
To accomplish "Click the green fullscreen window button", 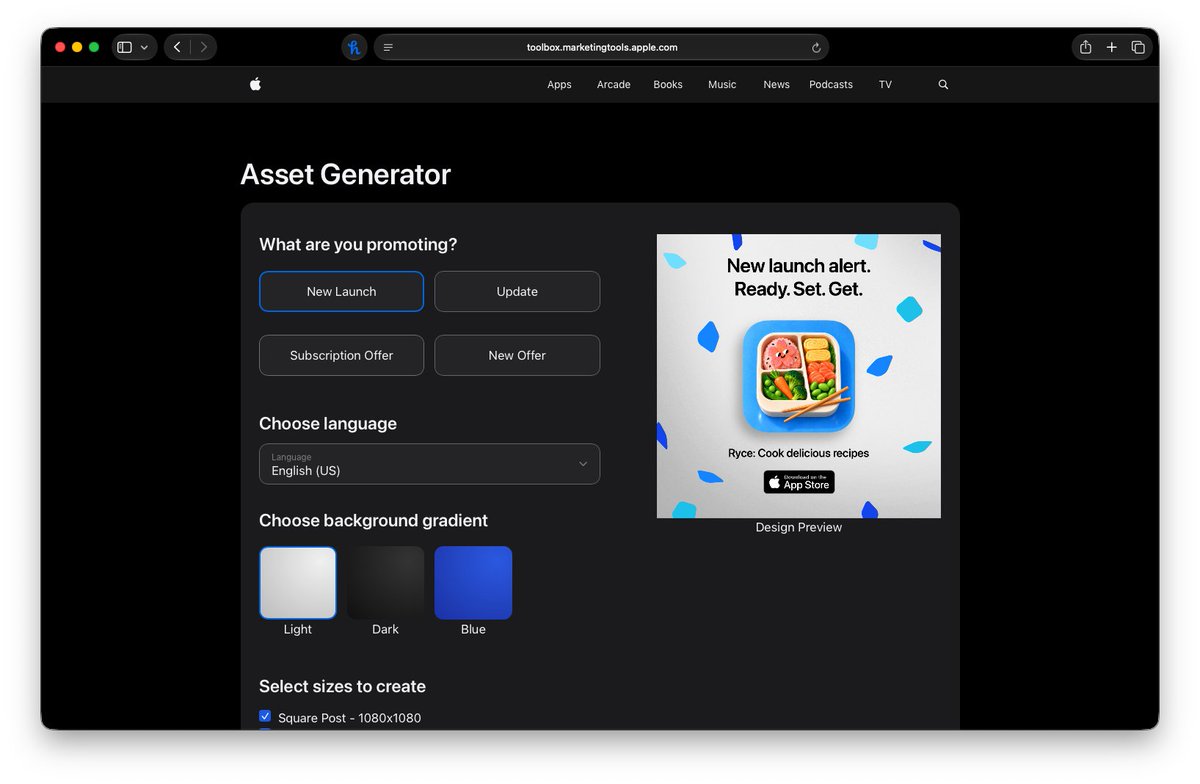I will coord(94,47).
